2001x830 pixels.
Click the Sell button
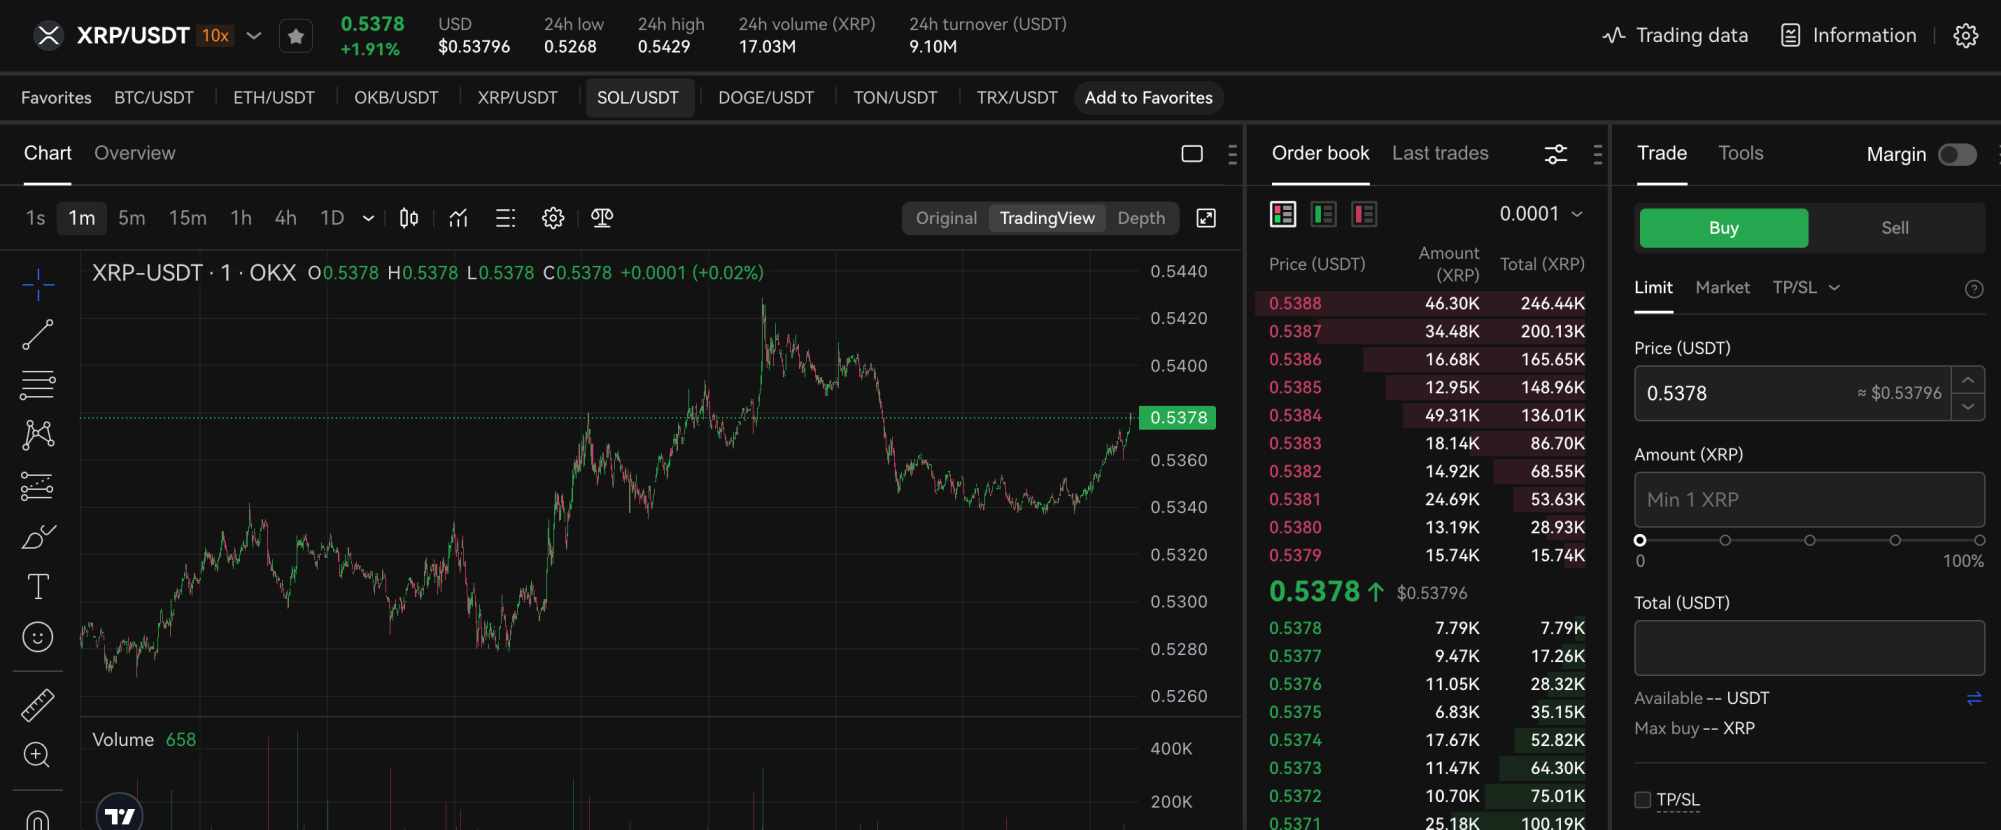tap(1895, 228)
